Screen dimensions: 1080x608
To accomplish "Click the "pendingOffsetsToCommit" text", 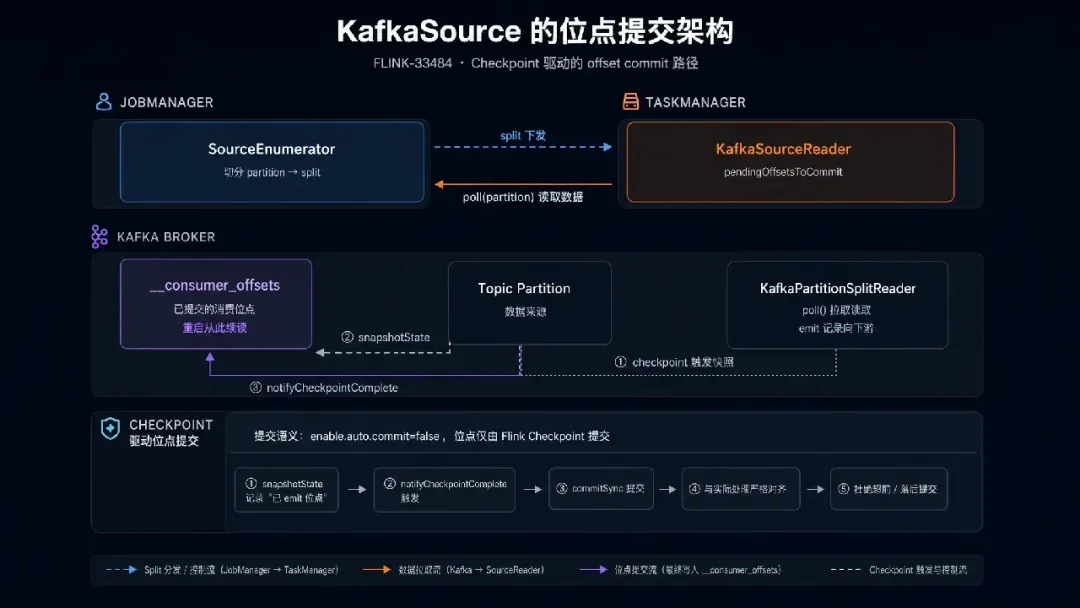I will point(783,172).
